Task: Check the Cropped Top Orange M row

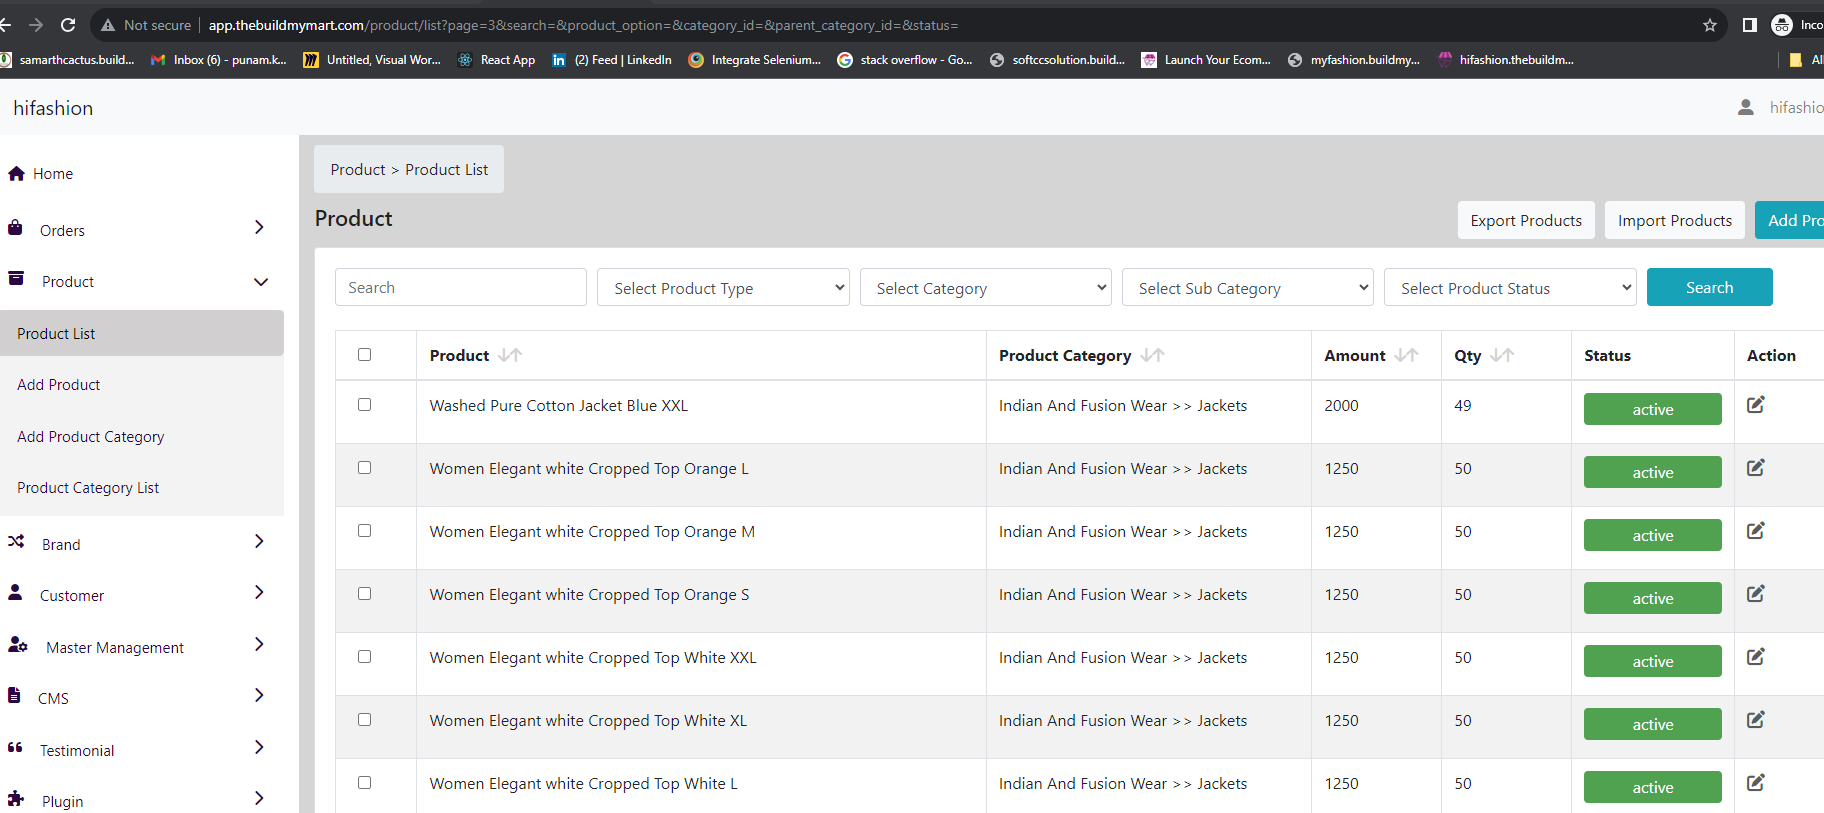Action: pyautogui.click(x=364, y=531)
